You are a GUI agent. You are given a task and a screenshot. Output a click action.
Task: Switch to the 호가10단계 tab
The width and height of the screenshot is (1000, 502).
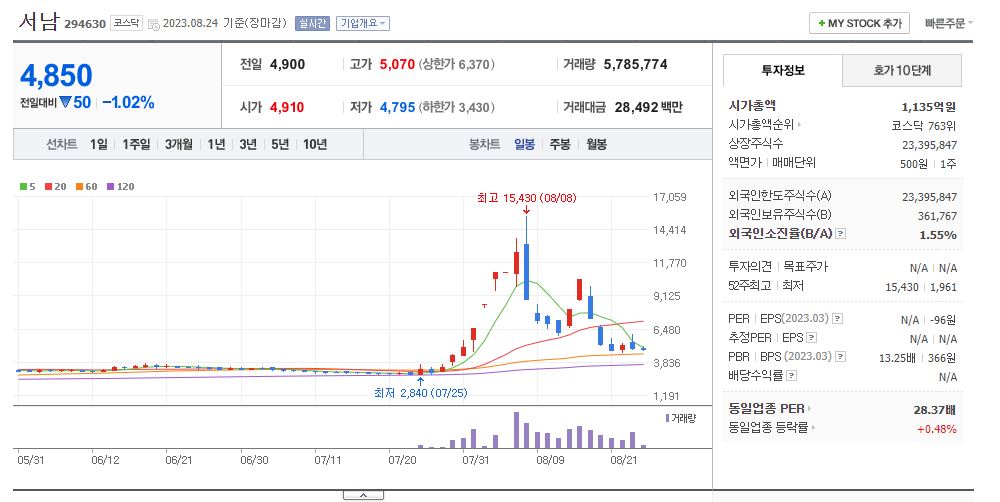click(902, 70)
